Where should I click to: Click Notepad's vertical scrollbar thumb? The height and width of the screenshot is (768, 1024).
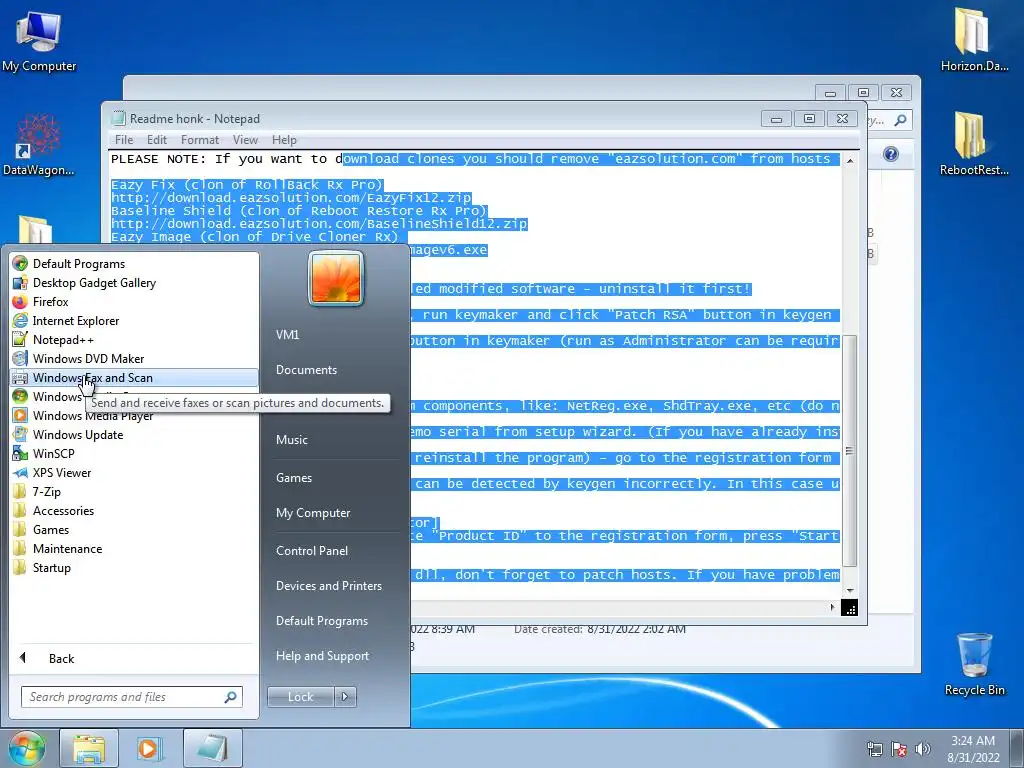pyautogui.click(x=850, y=451)
